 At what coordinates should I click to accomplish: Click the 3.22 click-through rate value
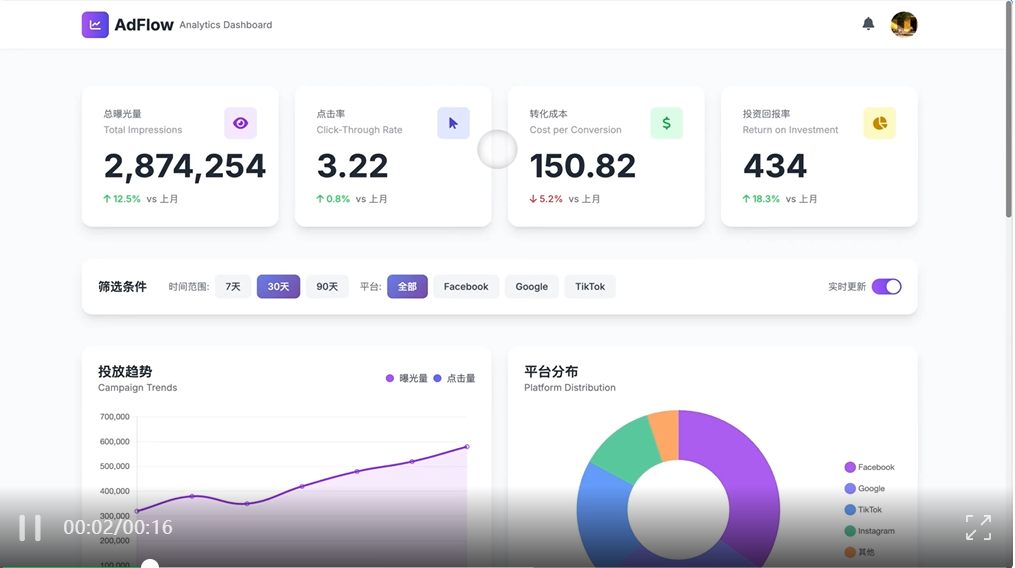click(352, 166)
